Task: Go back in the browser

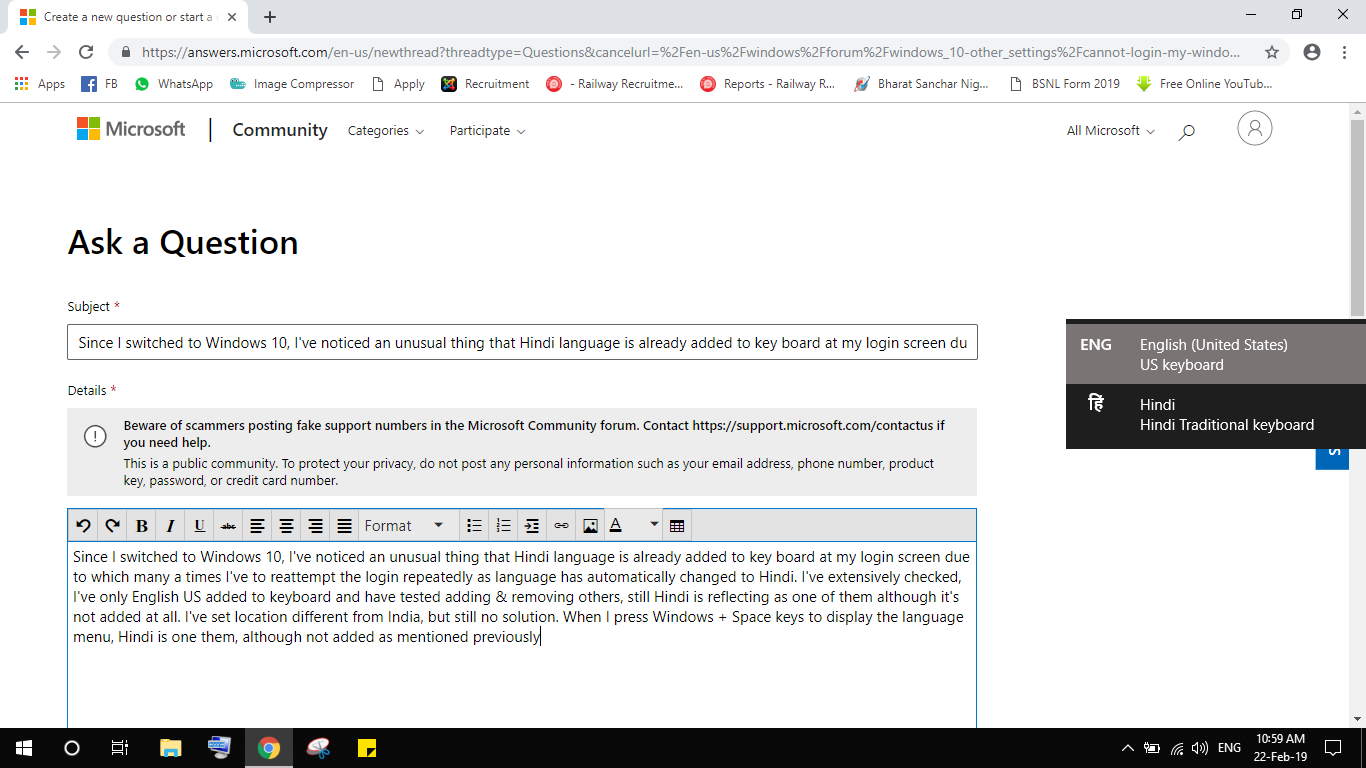Action: click(x=22, y=52)
